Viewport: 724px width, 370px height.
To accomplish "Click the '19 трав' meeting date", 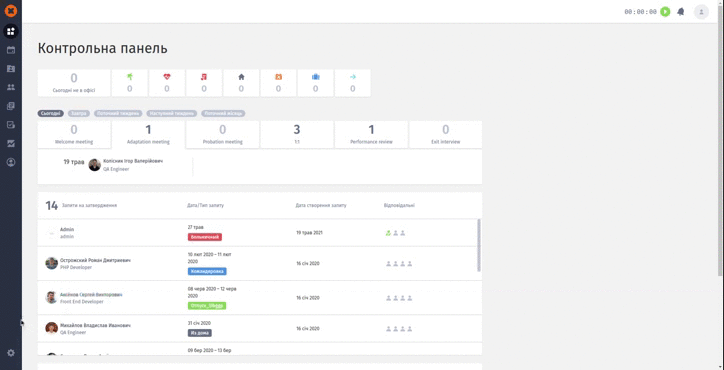I will click(x=74, y=162).
